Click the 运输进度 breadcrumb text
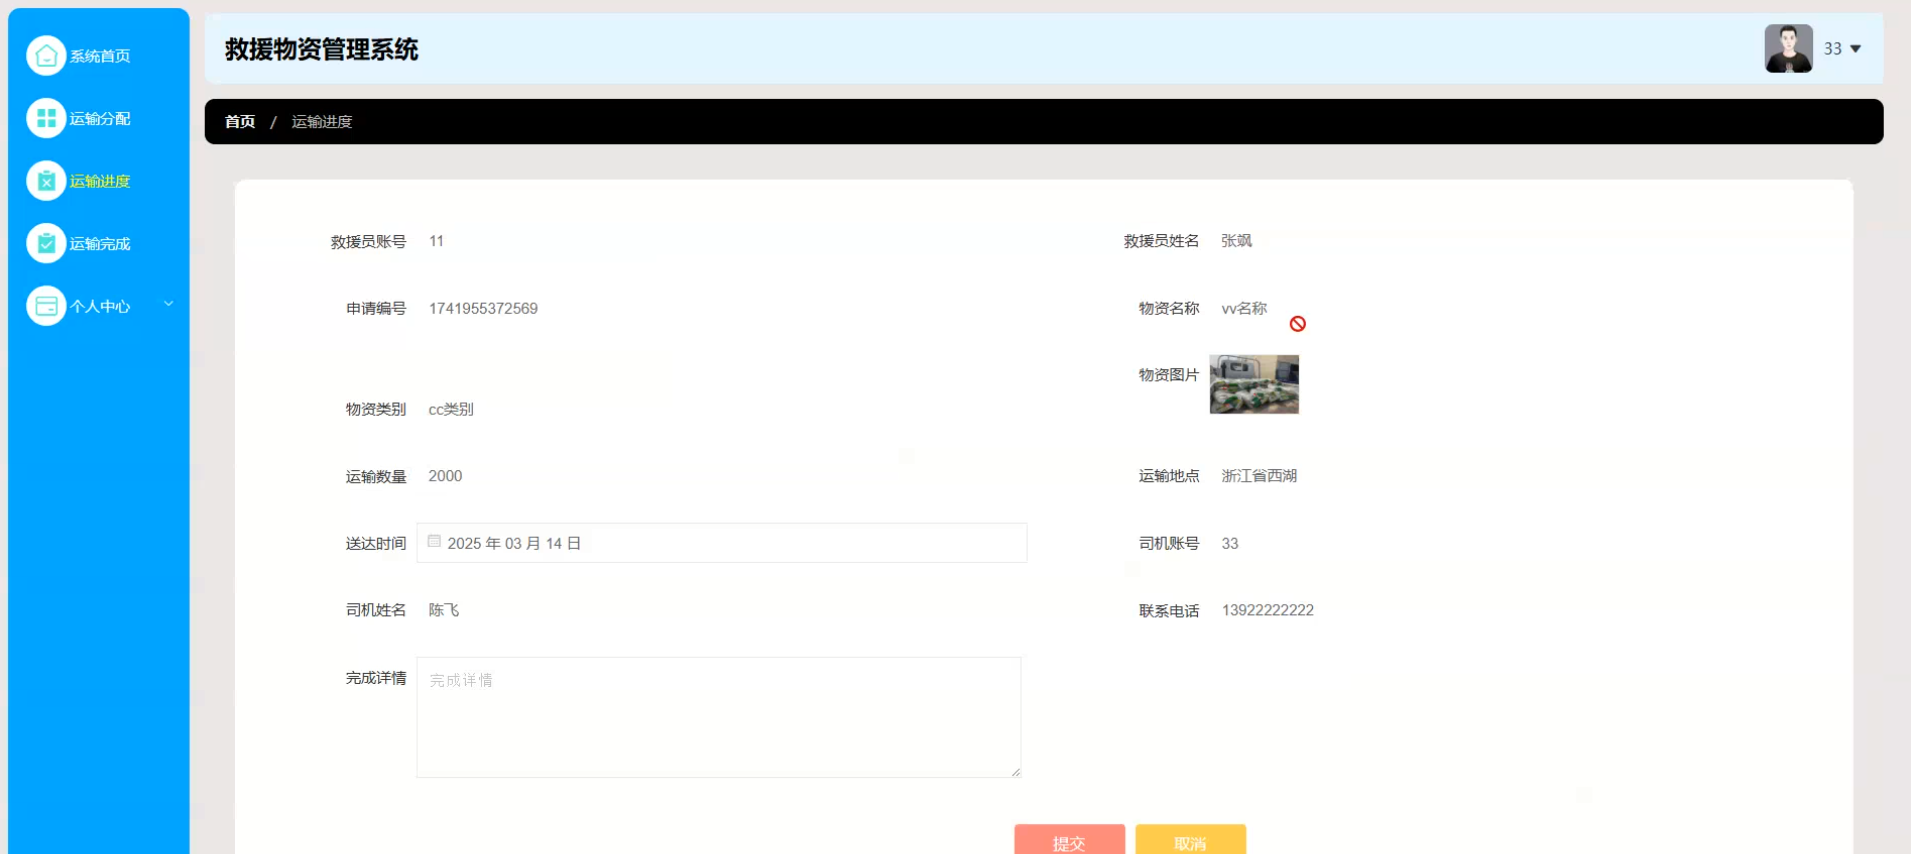The width and height of the screenshot is (1911, 854). coord(322,121)
